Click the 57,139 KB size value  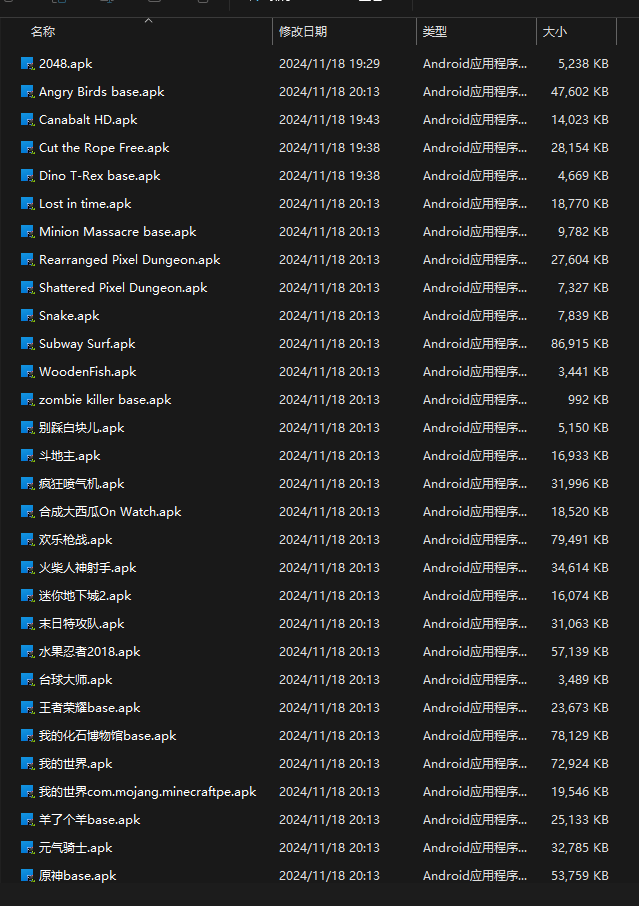pyautogui.click(x=579, y=652)
